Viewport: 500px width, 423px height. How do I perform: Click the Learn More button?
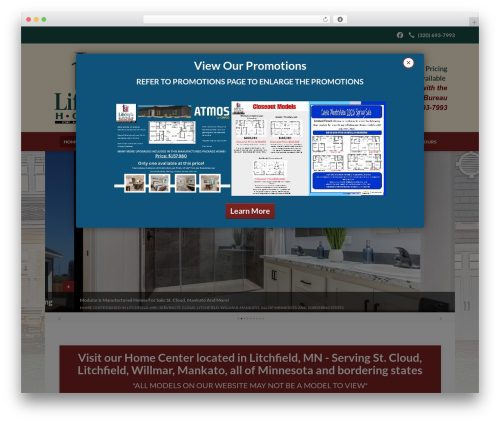coord(250,211)
